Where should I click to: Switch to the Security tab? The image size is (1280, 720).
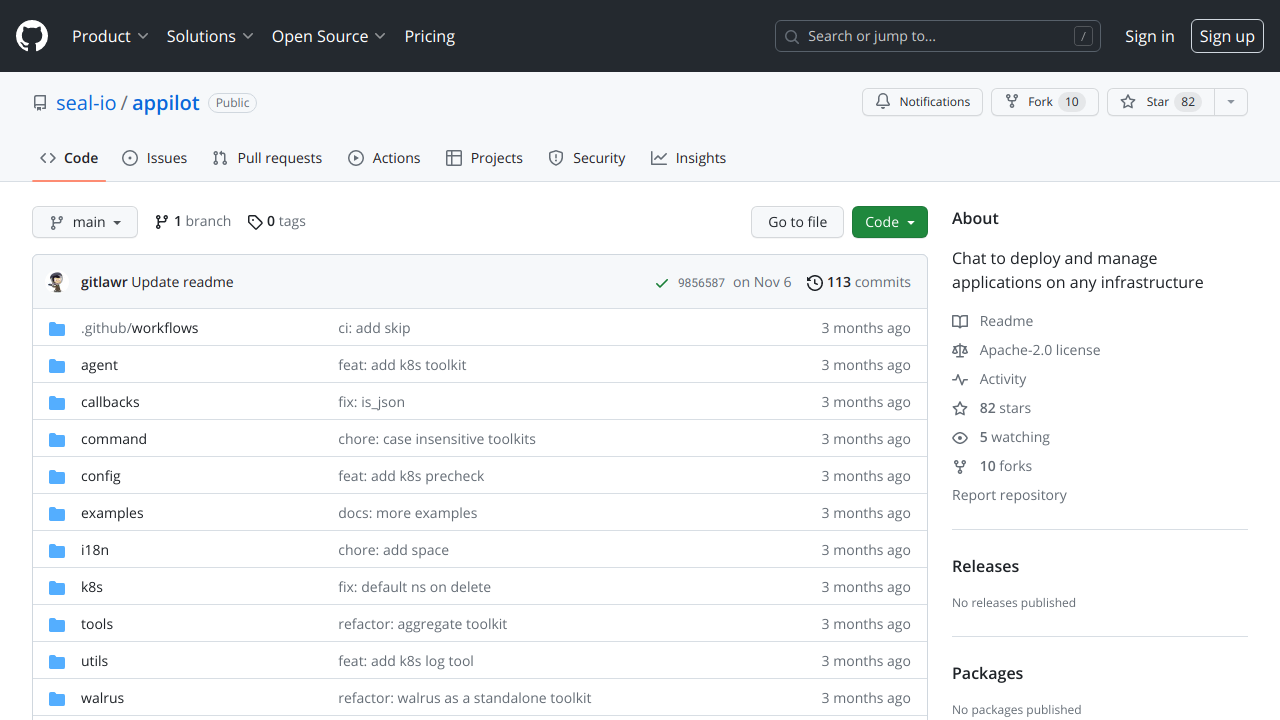(x=587, y=158)
